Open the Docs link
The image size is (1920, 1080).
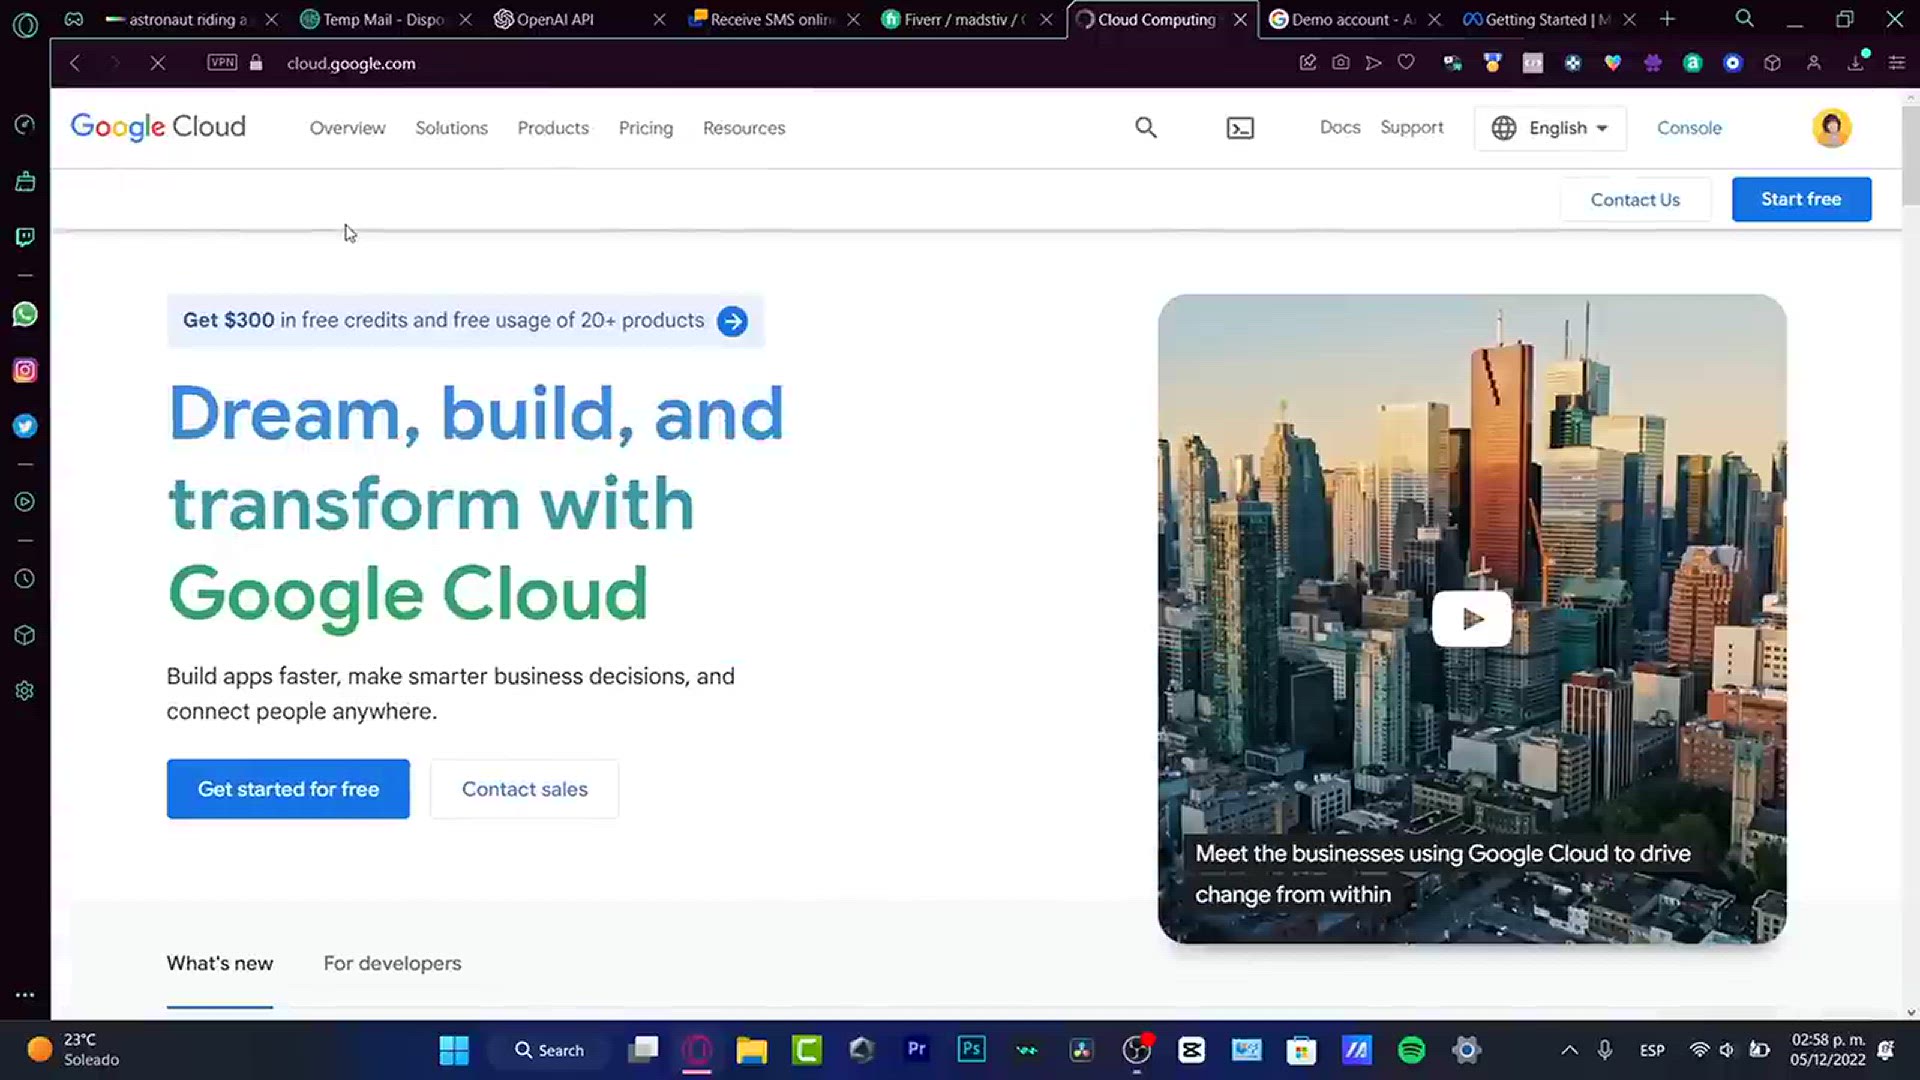click(x=1339, y=127)
